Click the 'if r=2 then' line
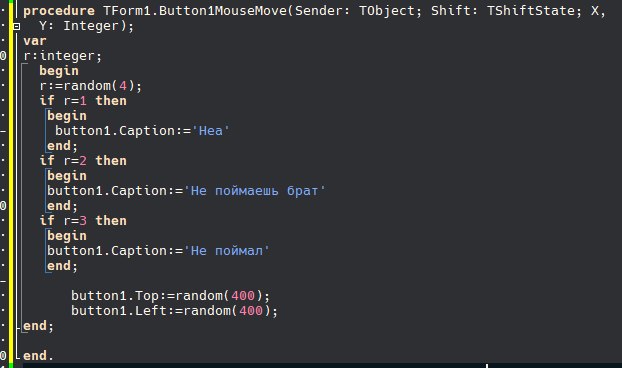Screen dimensions: 622x368 tap(83, 161)
